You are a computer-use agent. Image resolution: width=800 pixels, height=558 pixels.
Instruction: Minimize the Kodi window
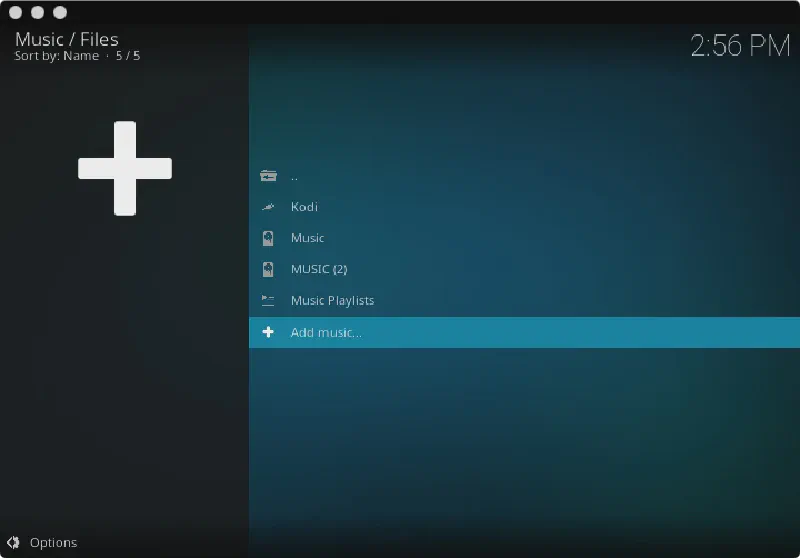(x=37, y=12)
